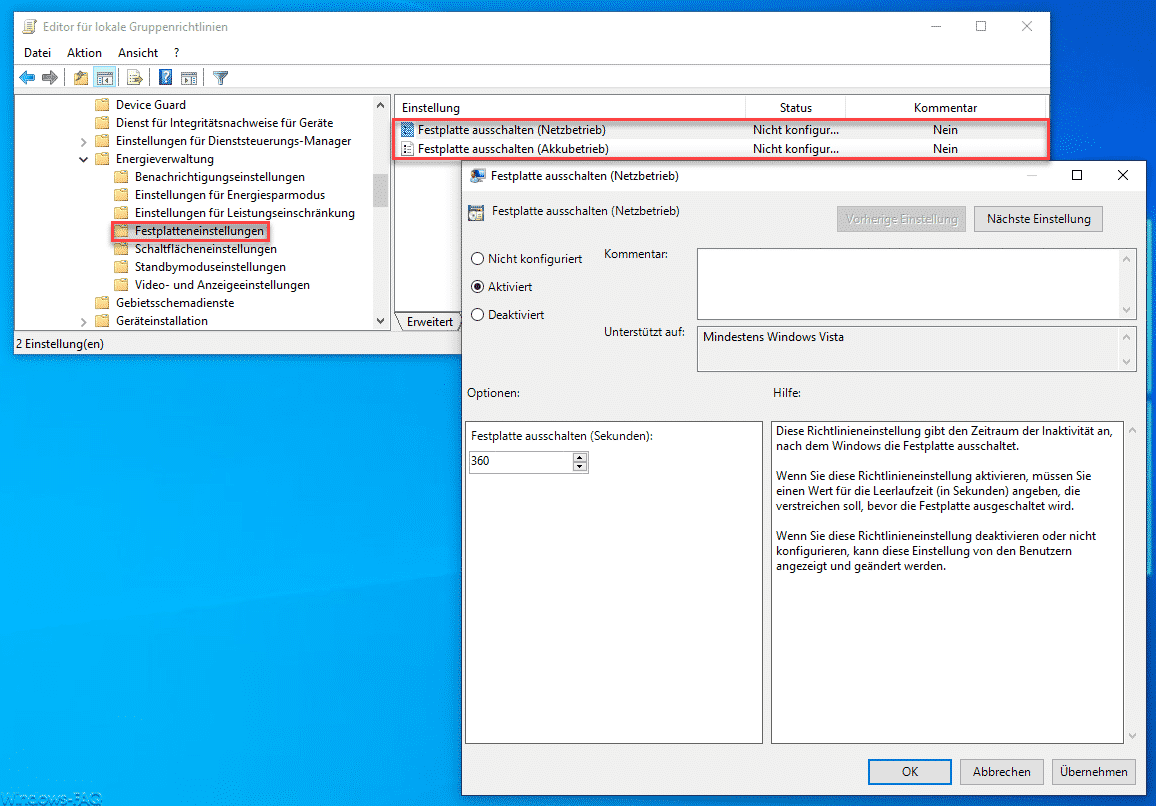Expand Einstellungen für Dienststeuerungs-Manager node
This screenshot has height=806, width=1156.
pyautogui.click(x=83, y=142)
